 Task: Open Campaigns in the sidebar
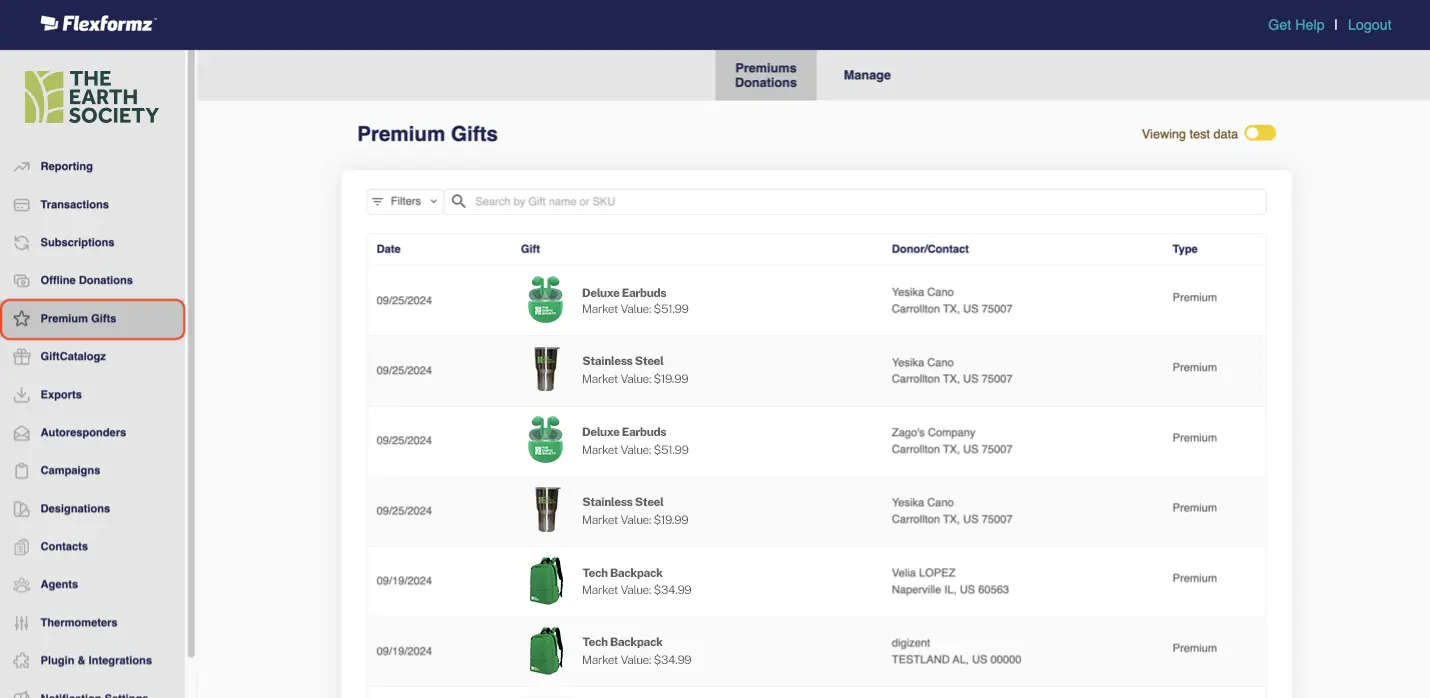[x=70, y=471]
